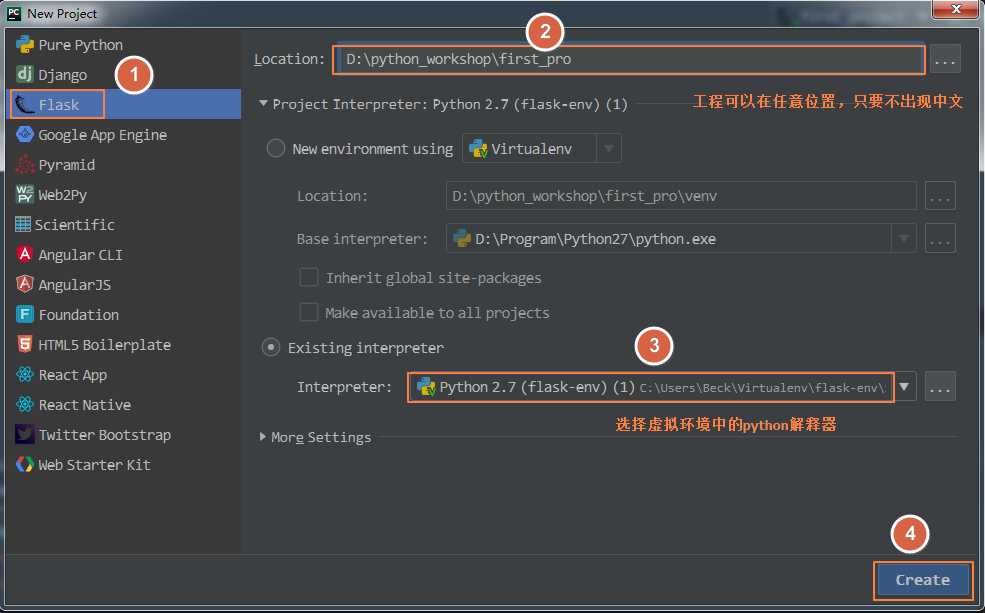Viewport: 985px width, 613px height.
Task: Open the Base interpreter dropdown arrow
Action: coord(904,239)
